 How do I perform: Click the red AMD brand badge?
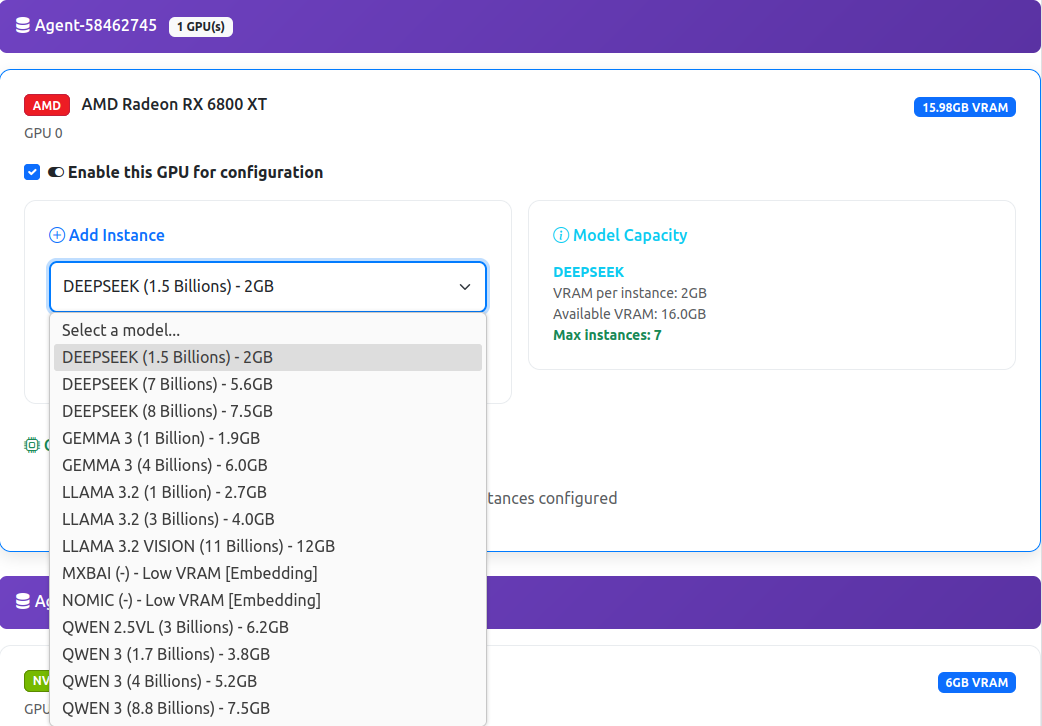(47, 106)
